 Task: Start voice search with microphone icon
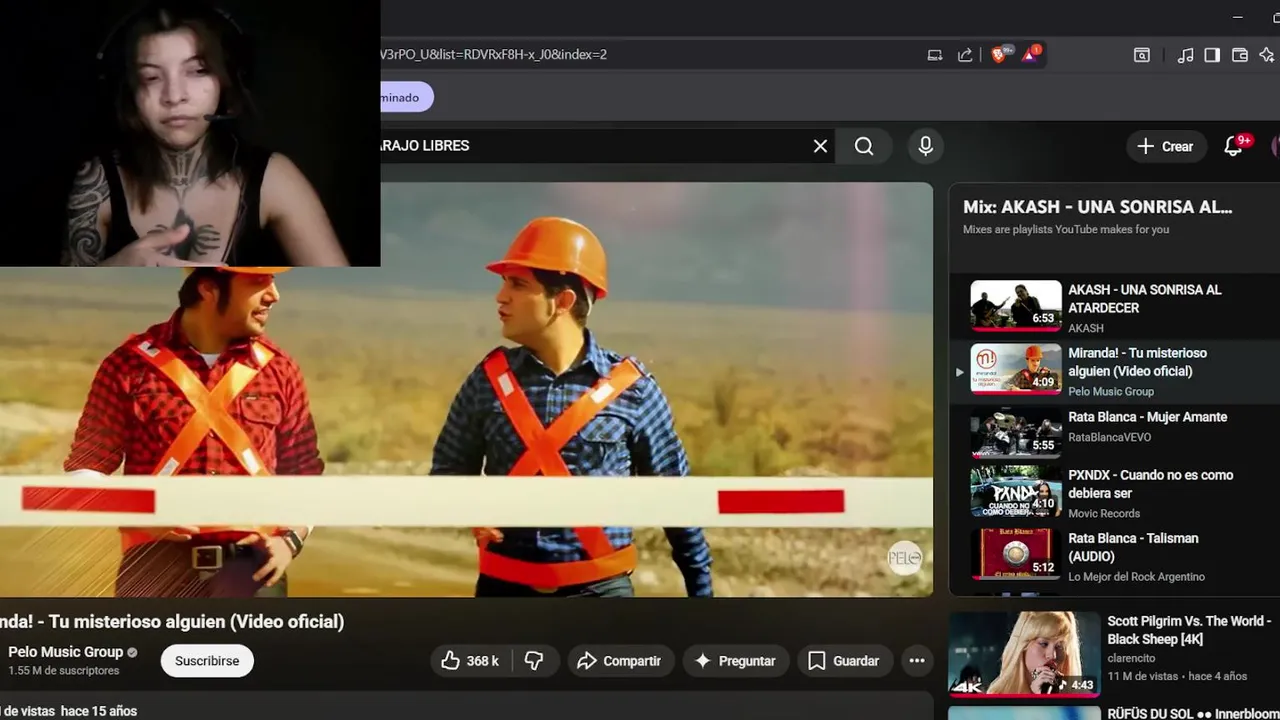click(x=926, y=146)
